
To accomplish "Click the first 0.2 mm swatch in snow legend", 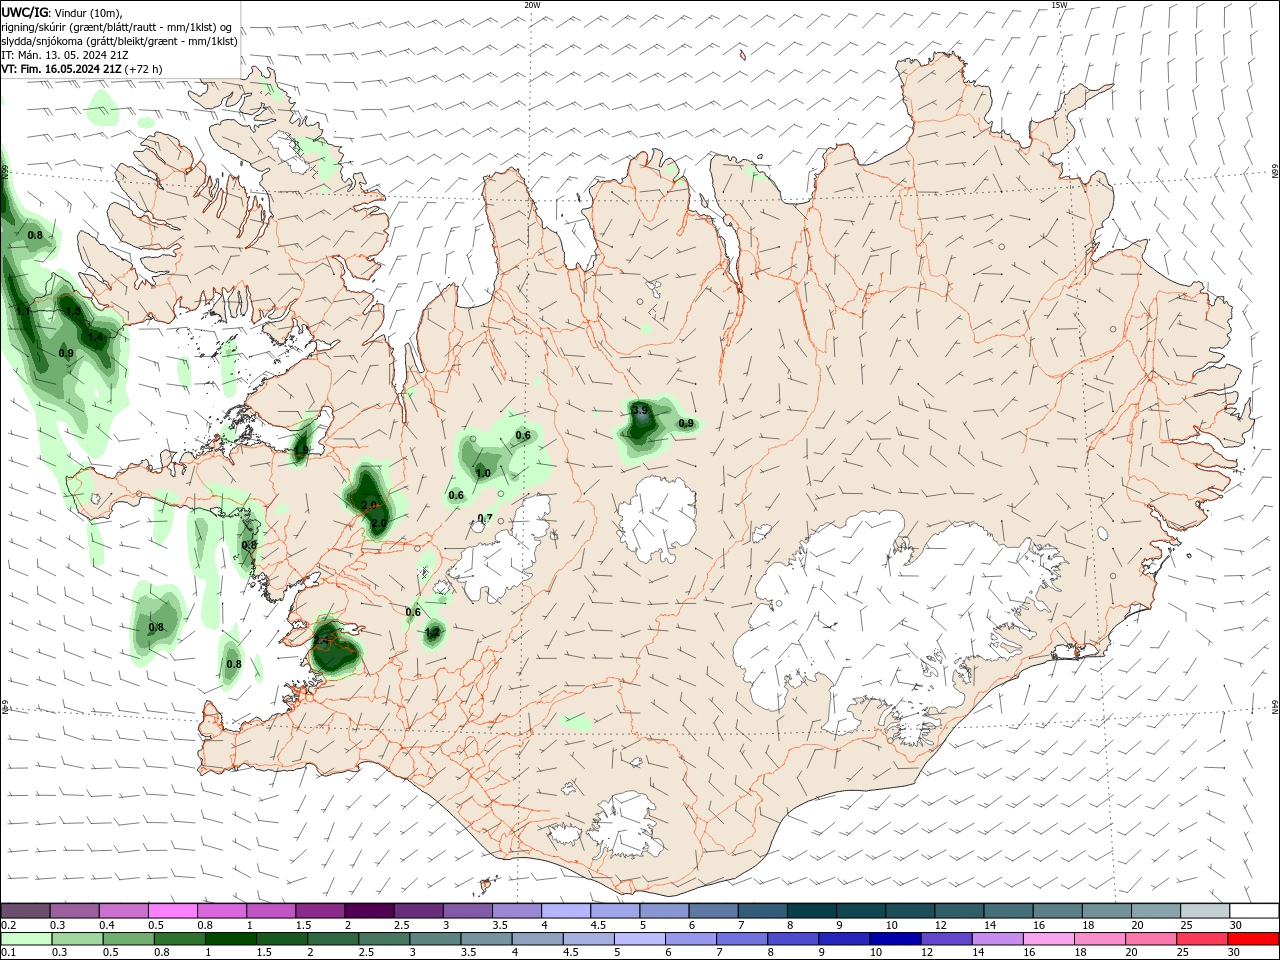I will (x=26, y=910).
